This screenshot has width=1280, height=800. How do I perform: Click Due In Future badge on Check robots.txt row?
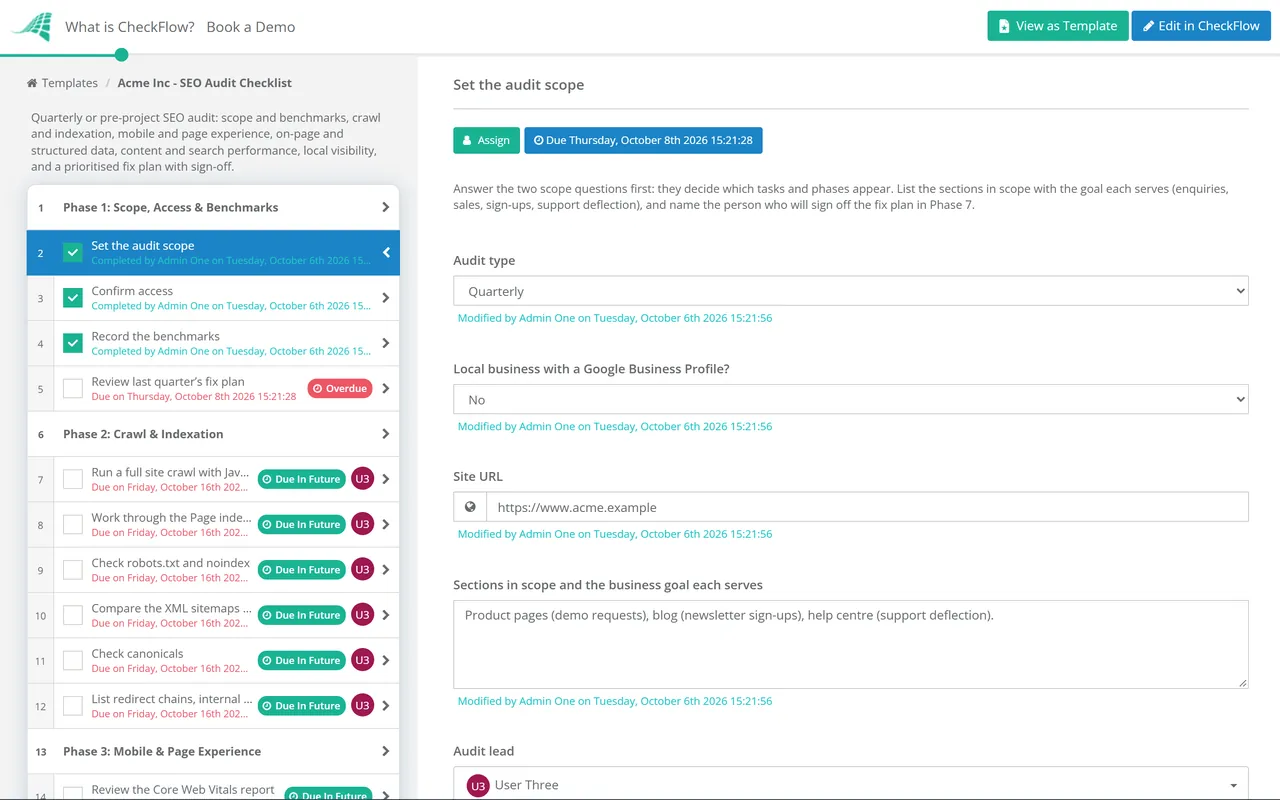click(x=302, y=570)
